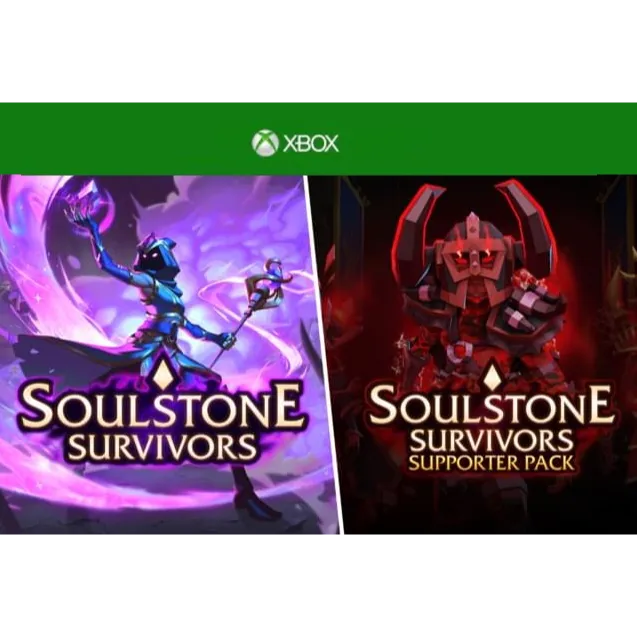Click the Supporter Pack gold subtitle text

491,463
